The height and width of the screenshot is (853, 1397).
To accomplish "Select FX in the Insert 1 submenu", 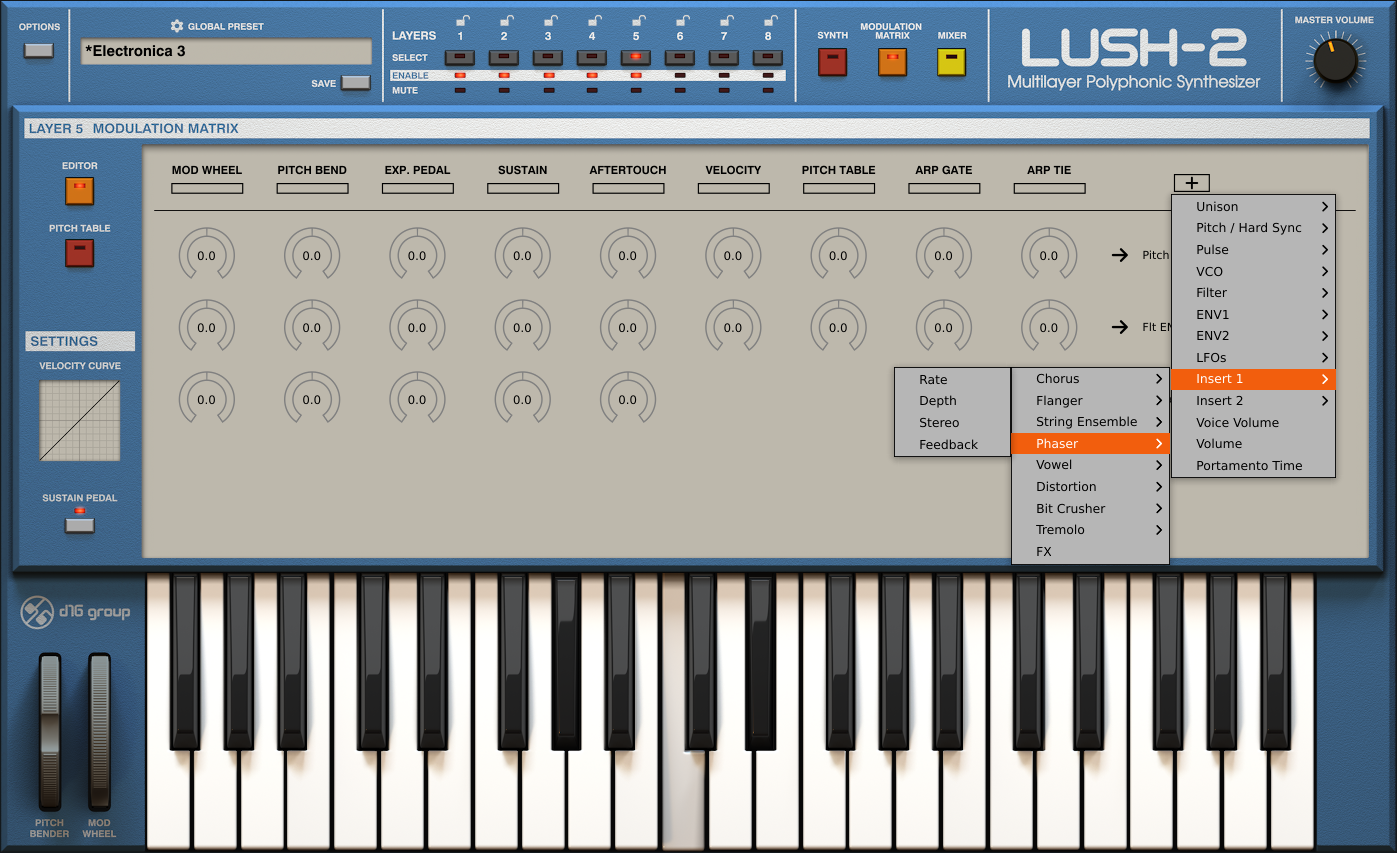I will 1090,552.
